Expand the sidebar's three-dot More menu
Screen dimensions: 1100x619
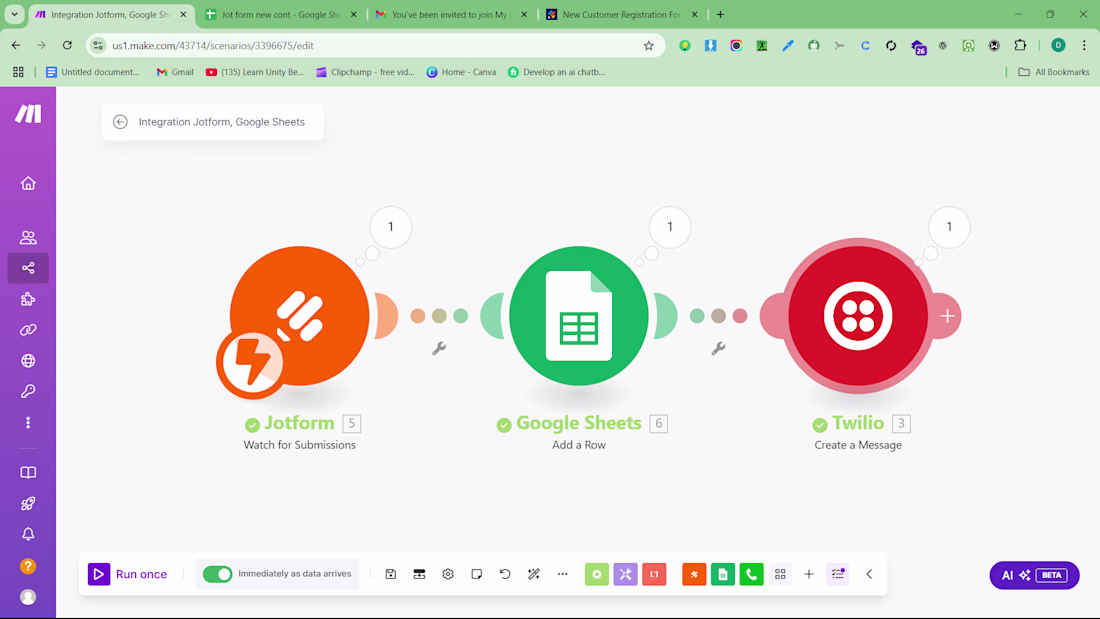coord(28,422)
